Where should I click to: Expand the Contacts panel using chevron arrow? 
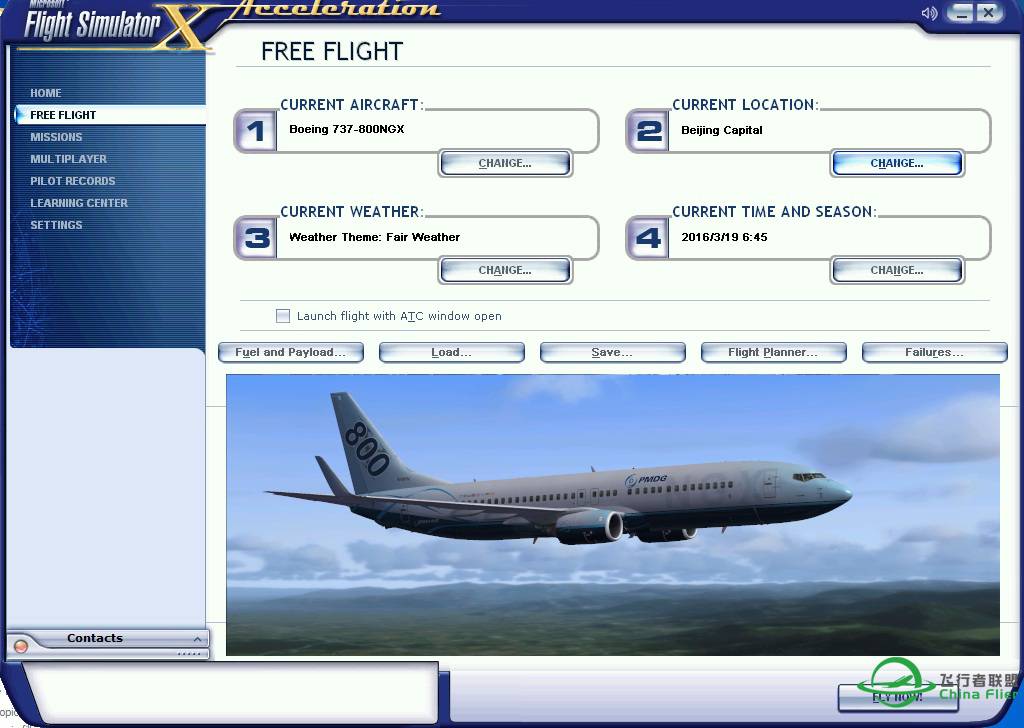[197, 639]
